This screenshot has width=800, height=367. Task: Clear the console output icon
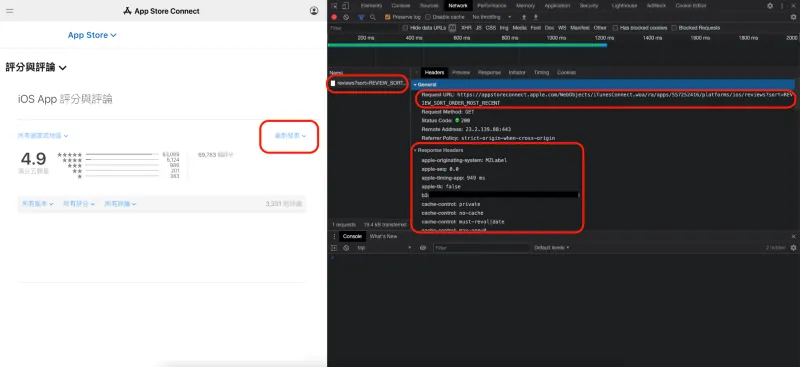346,248
